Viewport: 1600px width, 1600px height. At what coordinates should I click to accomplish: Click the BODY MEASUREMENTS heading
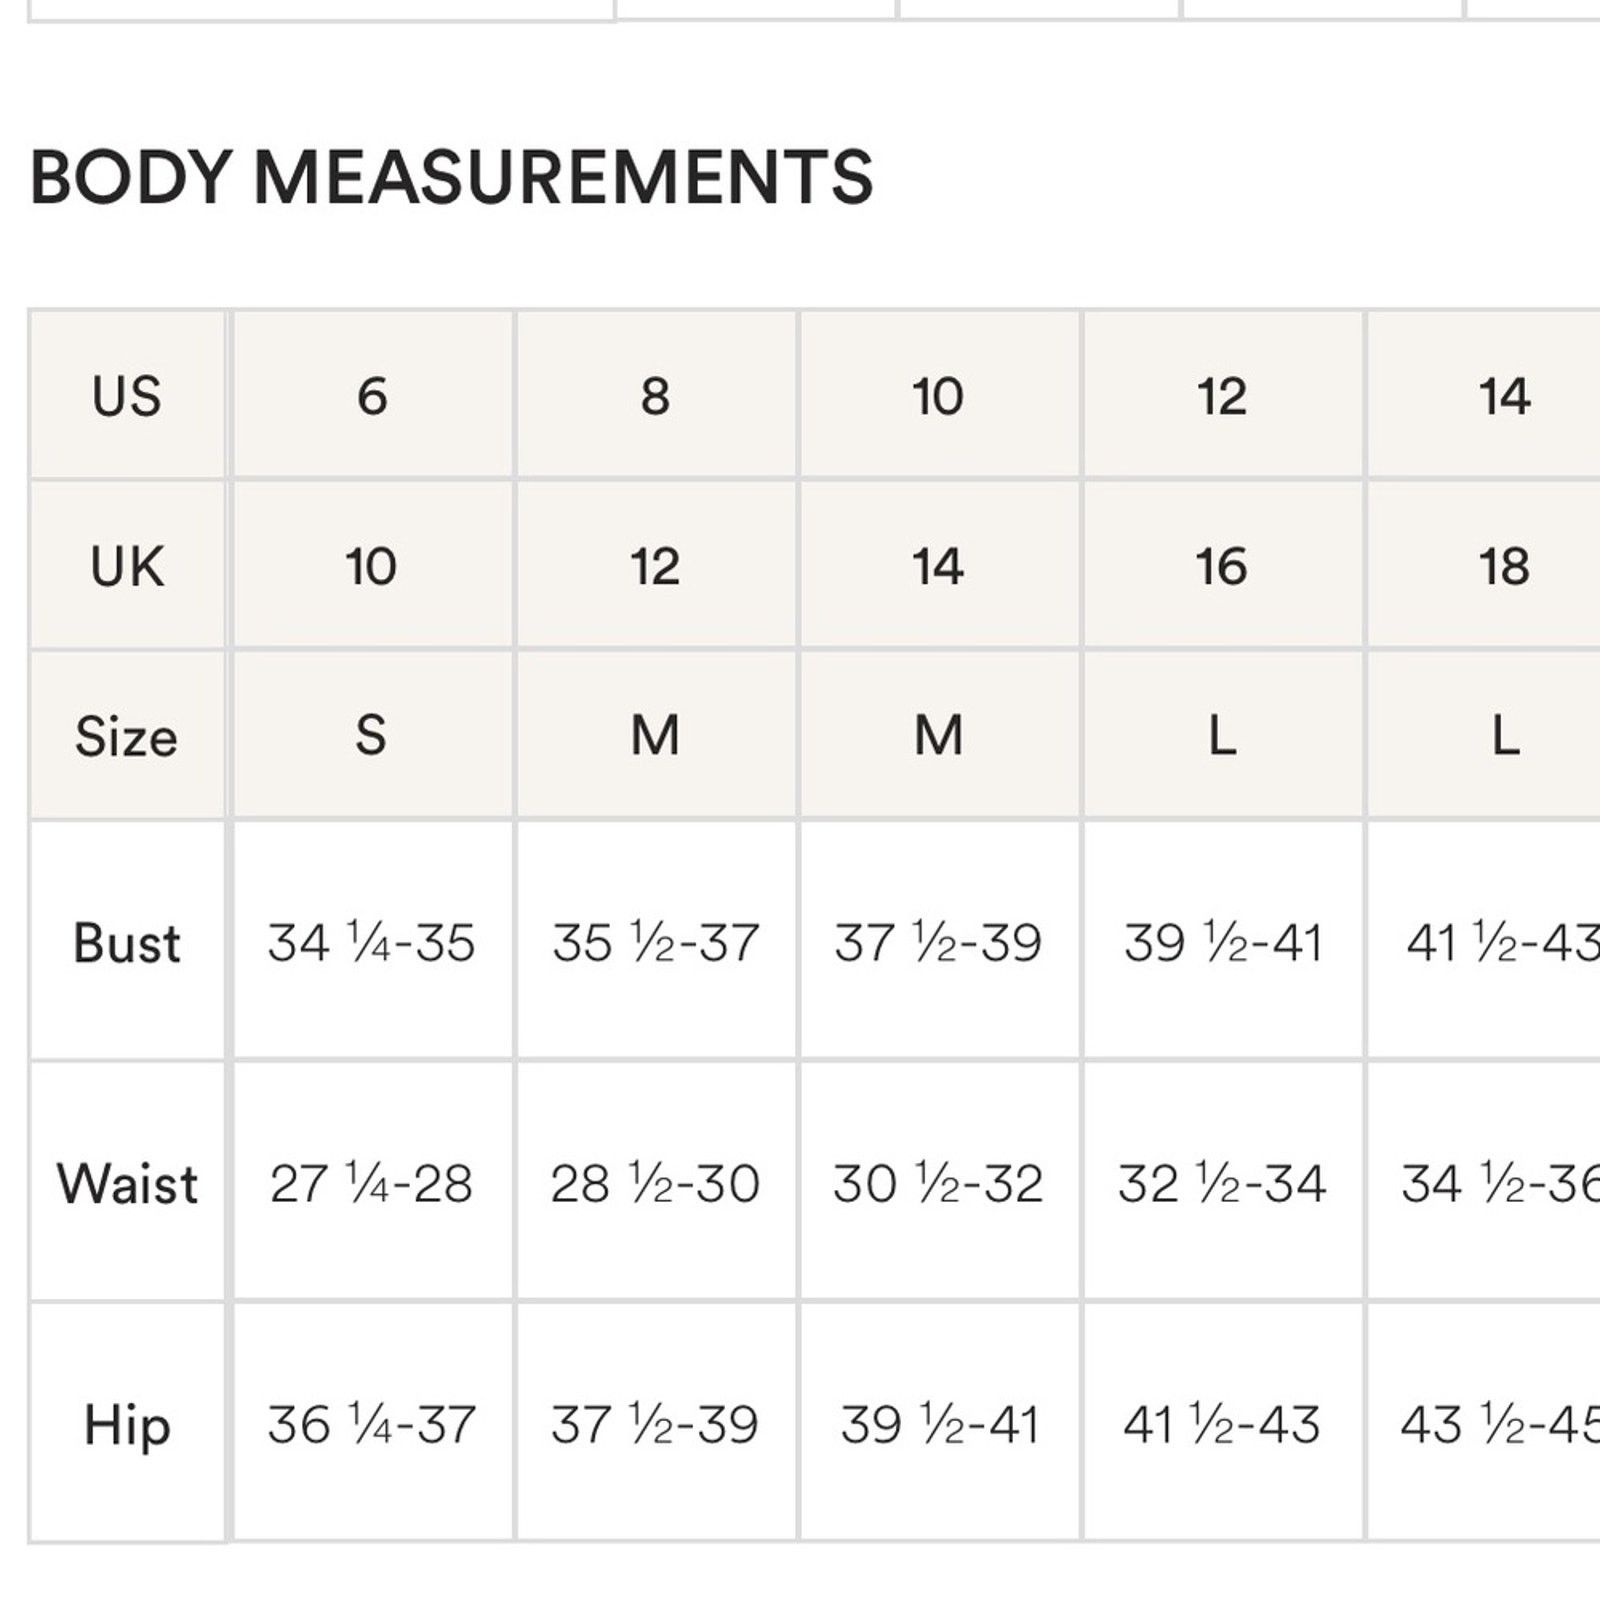coord(452,178)
